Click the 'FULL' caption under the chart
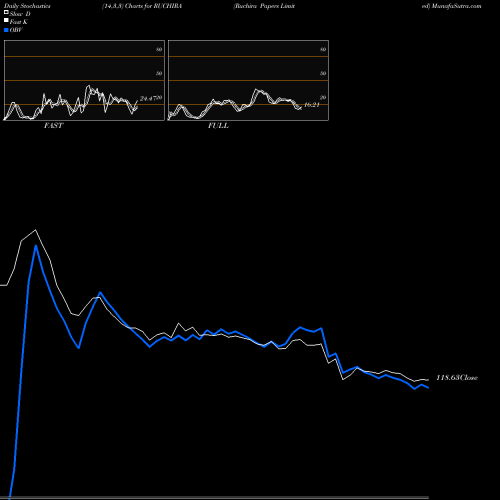The height and width of the screenshot is (500, 500). 218,126
